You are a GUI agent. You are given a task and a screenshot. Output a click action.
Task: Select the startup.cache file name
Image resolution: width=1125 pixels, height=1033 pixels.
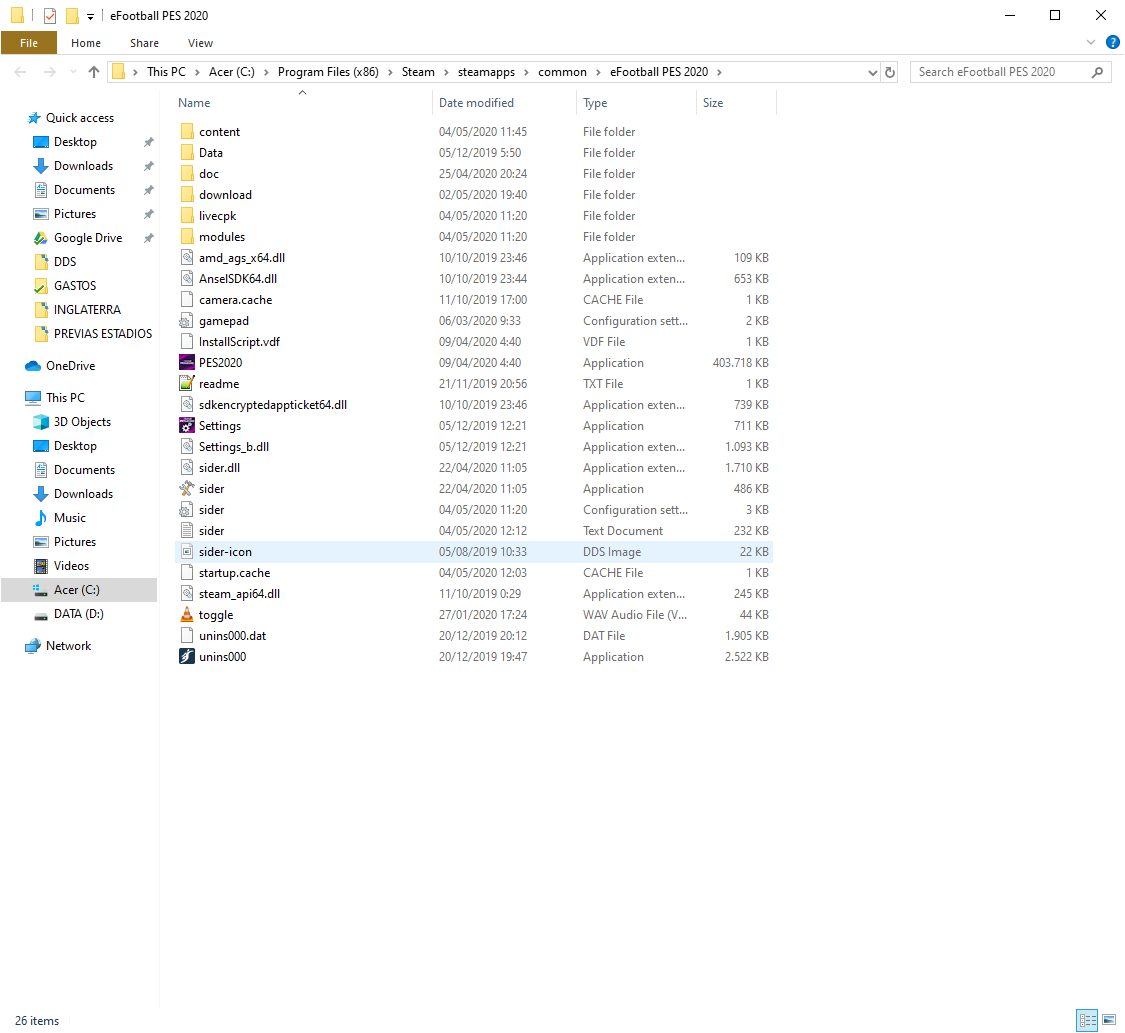pyautogui.click(x=235, y=573)
